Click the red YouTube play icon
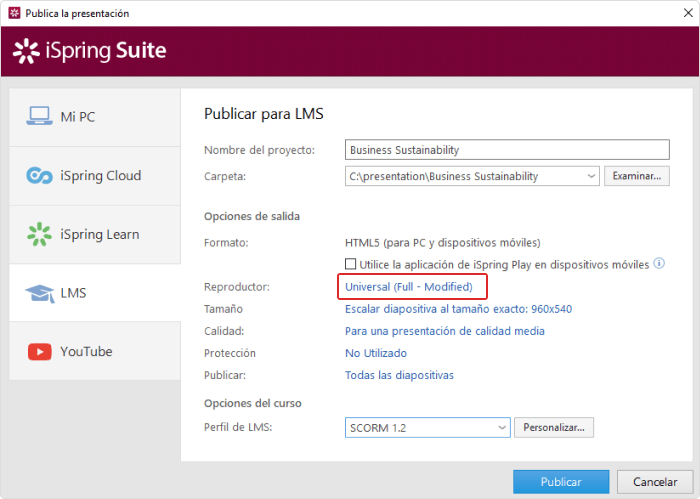 pyautogui.click(x=40, y=352)
